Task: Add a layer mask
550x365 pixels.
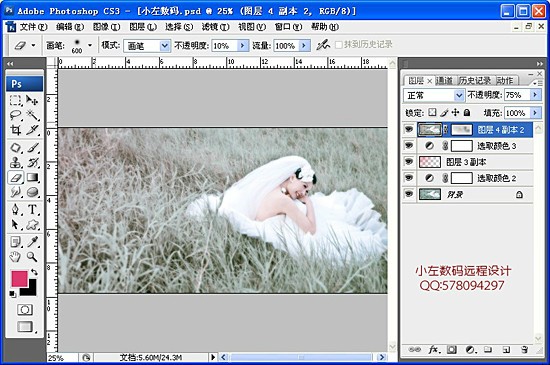Action: coord(451,350)
